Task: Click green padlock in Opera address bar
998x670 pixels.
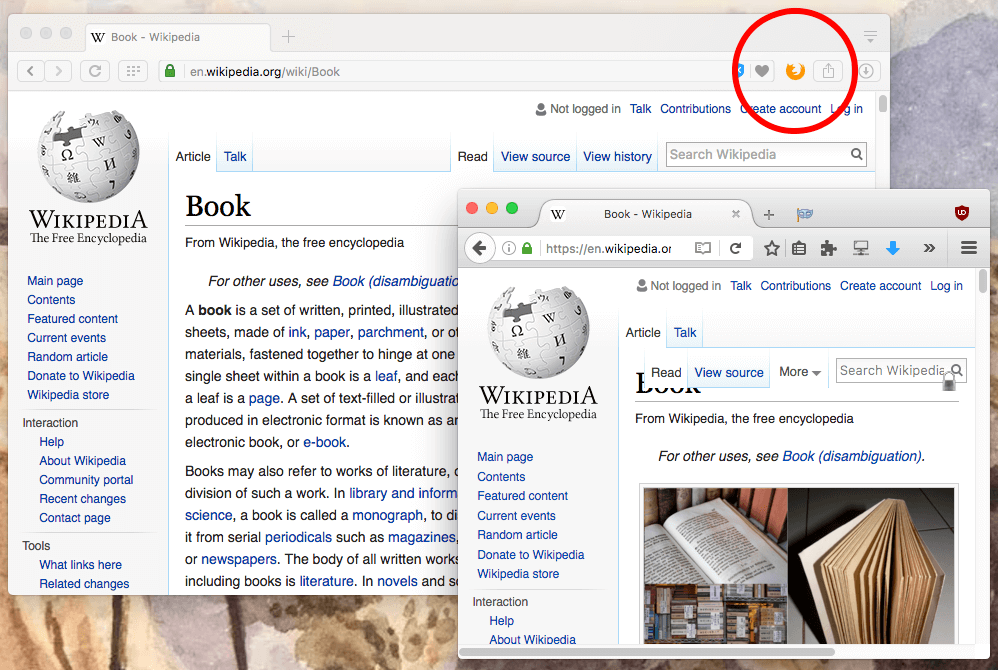Action: 170,71
